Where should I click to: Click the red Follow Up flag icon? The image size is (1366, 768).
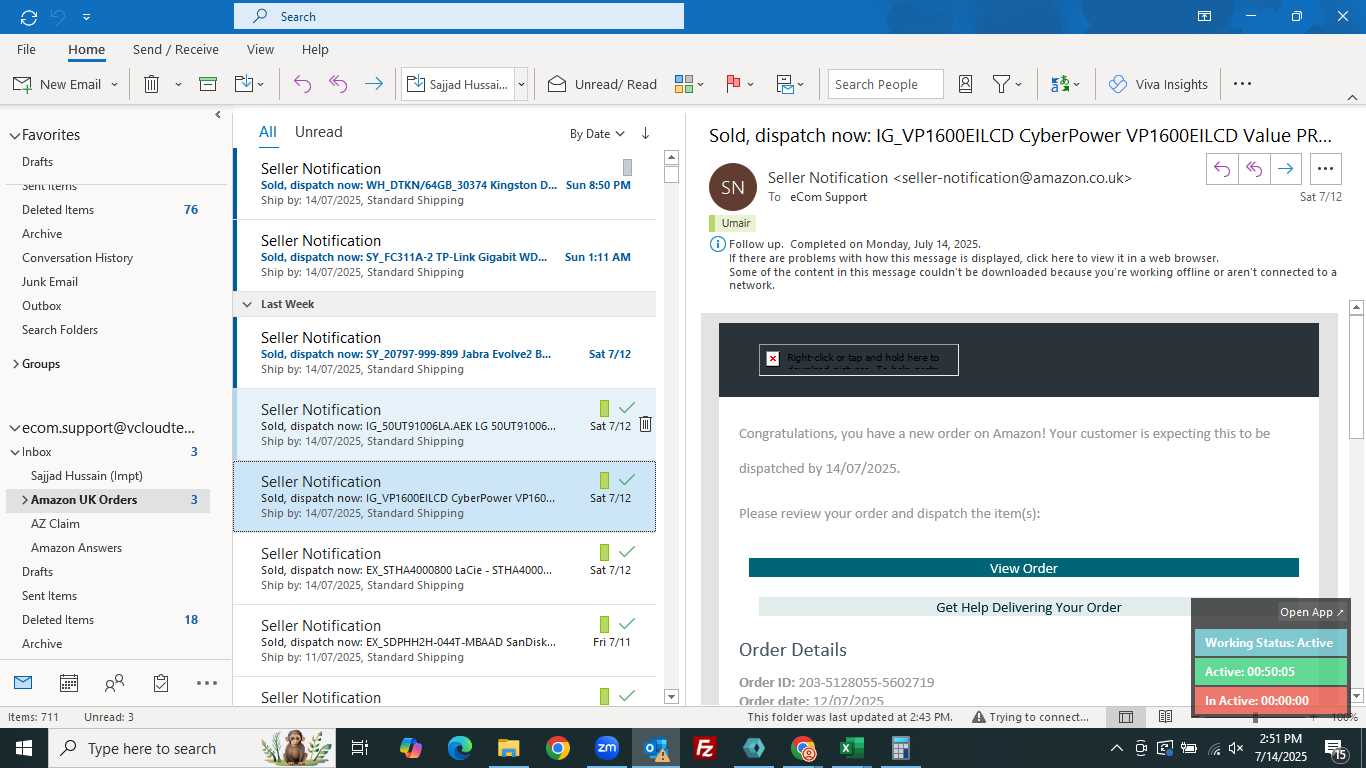[x=733, y=84]
